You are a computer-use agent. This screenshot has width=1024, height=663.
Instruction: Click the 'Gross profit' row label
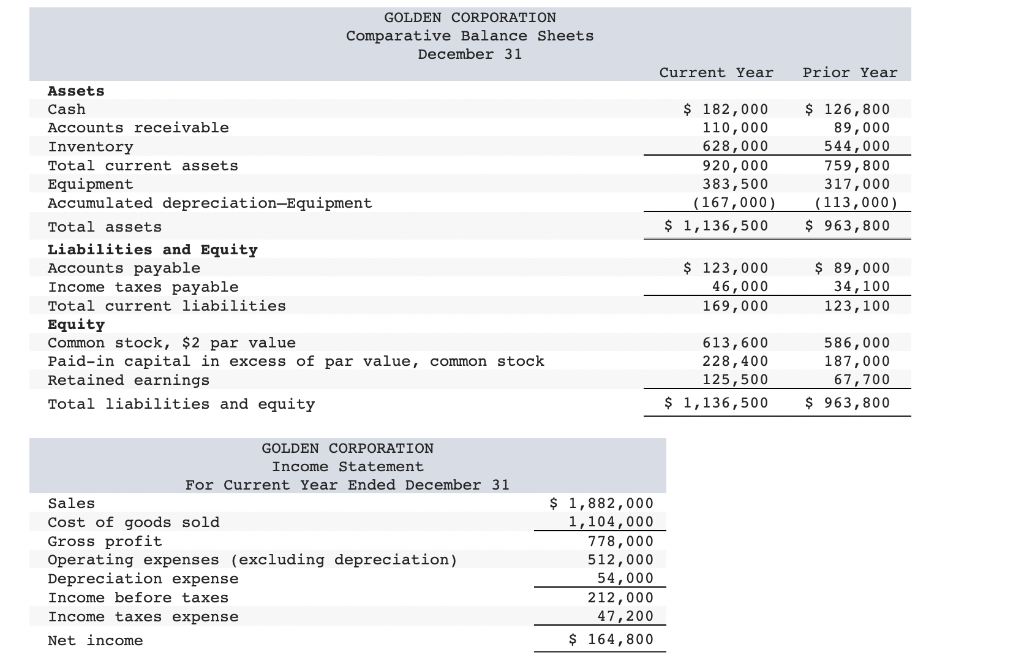[104, 541]
